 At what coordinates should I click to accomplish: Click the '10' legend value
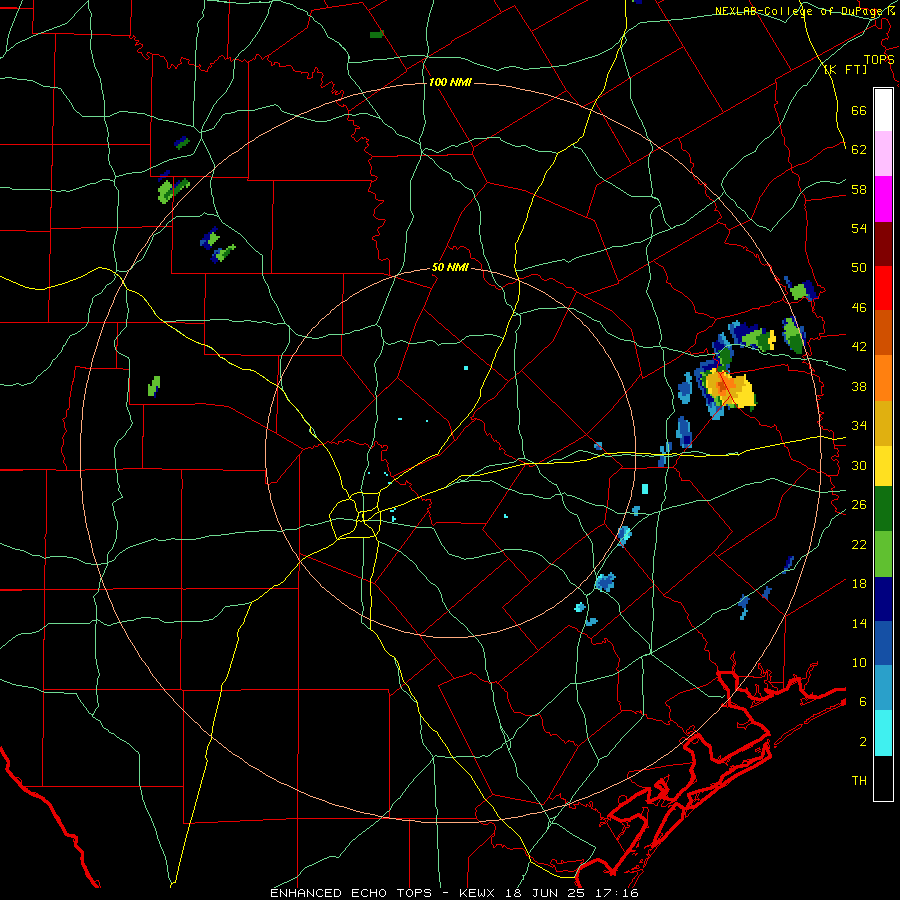pos(859,662)
